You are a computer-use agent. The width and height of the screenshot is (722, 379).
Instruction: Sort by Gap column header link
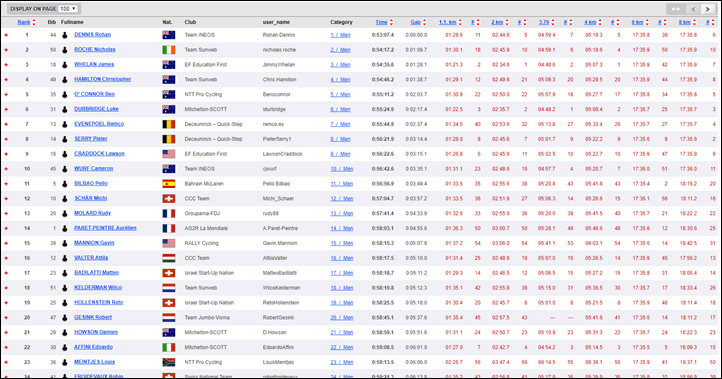[416, 22]
